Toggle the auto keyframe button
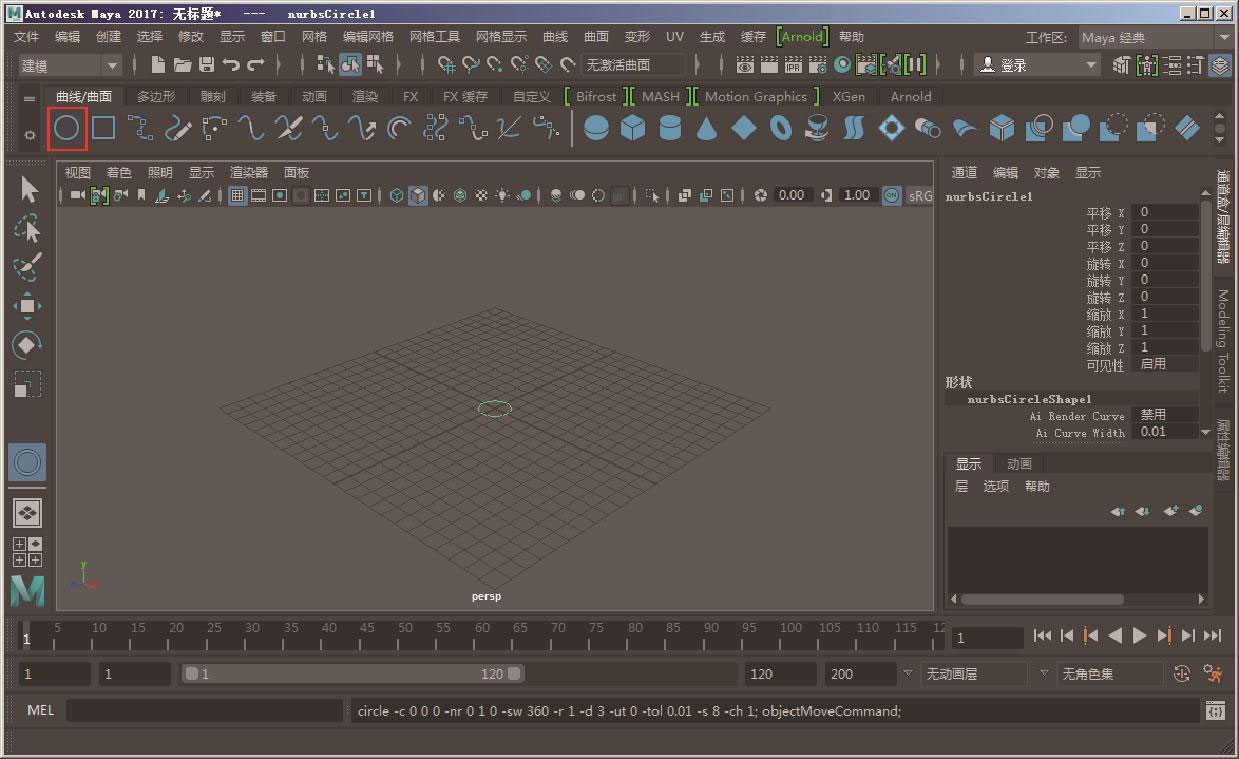Viewport: 1239px width, 759px height. point(1182,674)
